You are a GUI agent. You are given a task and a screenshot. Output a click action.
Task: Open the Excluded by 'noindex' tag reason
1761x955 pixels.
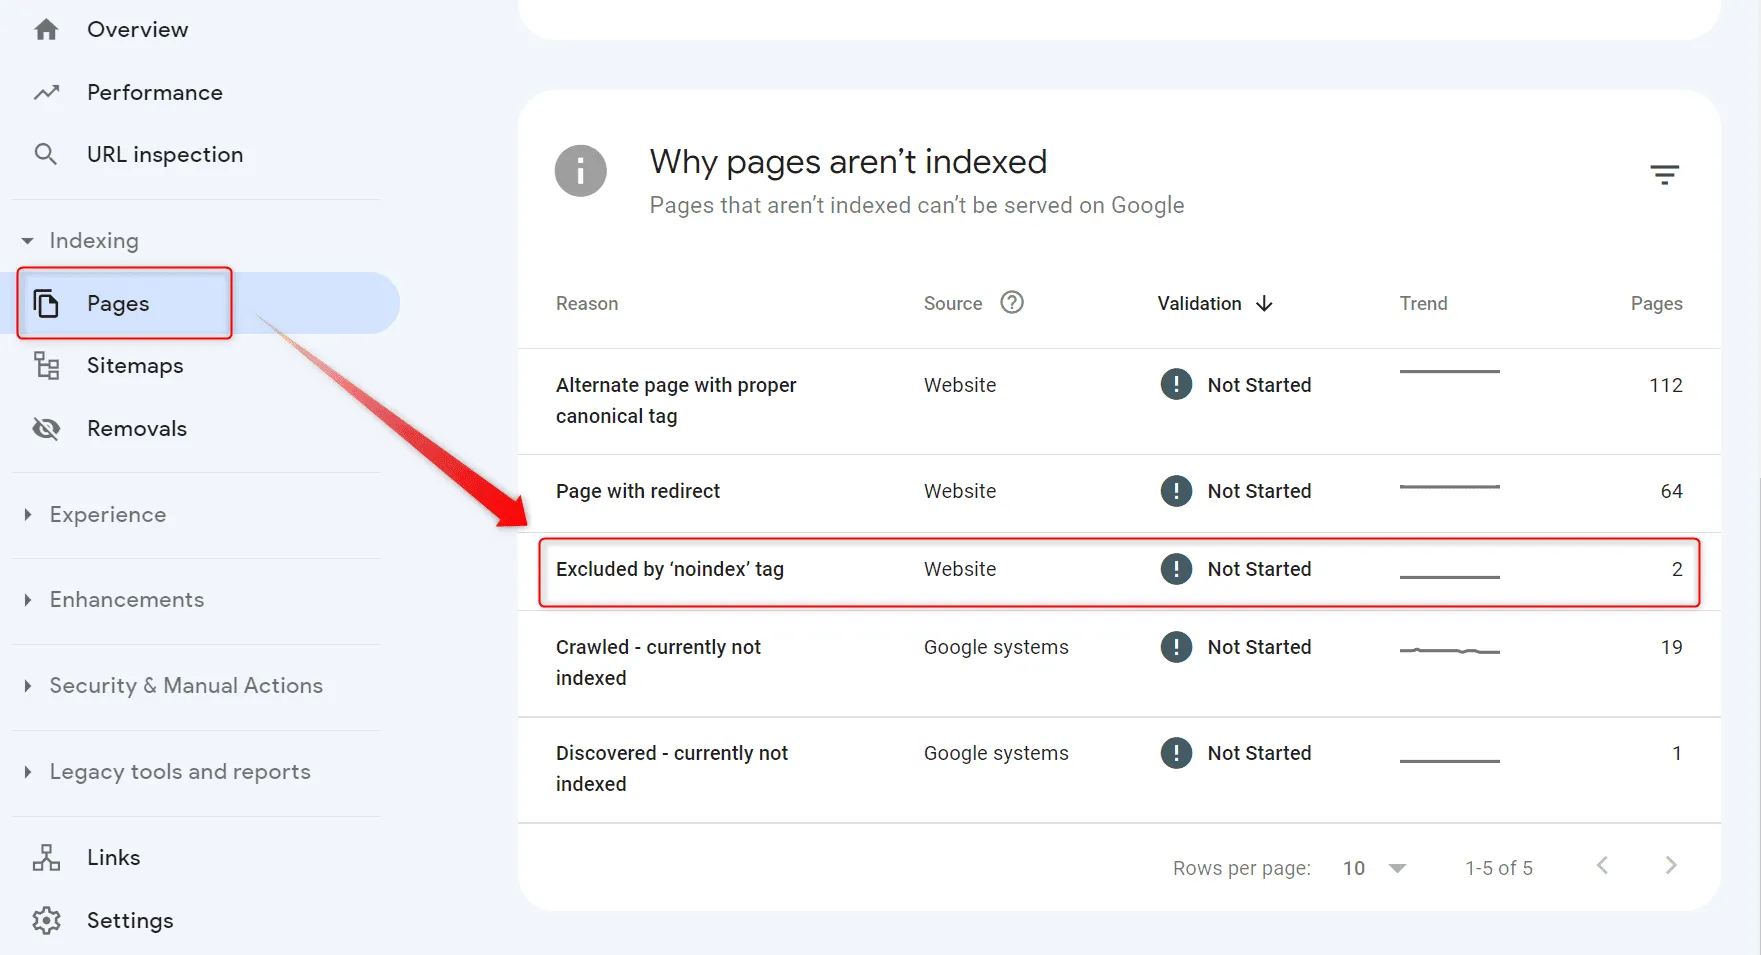[x=670, y=569]
